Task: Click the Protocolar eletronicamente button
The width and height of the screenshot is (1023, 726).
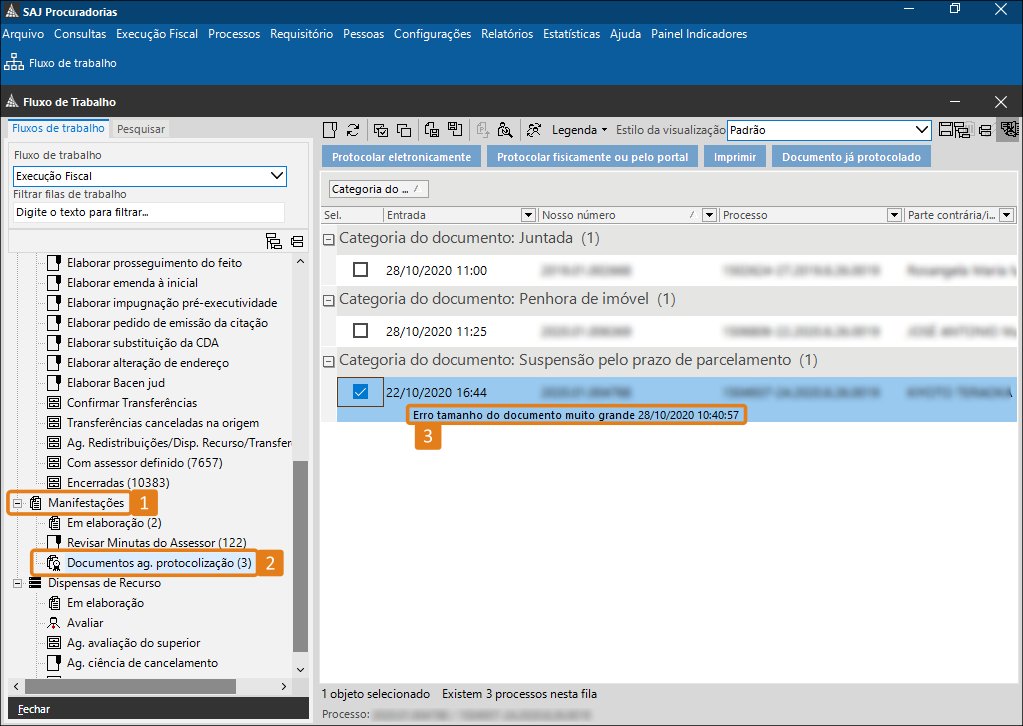Action: click(x=401, y=157)
